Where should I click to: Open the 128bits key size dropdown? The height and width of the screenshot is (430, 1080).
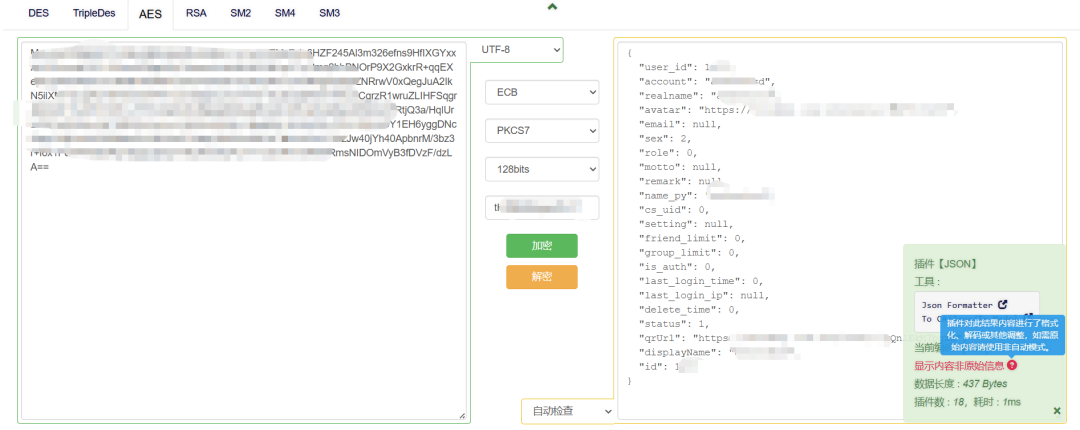coord(542,169)
